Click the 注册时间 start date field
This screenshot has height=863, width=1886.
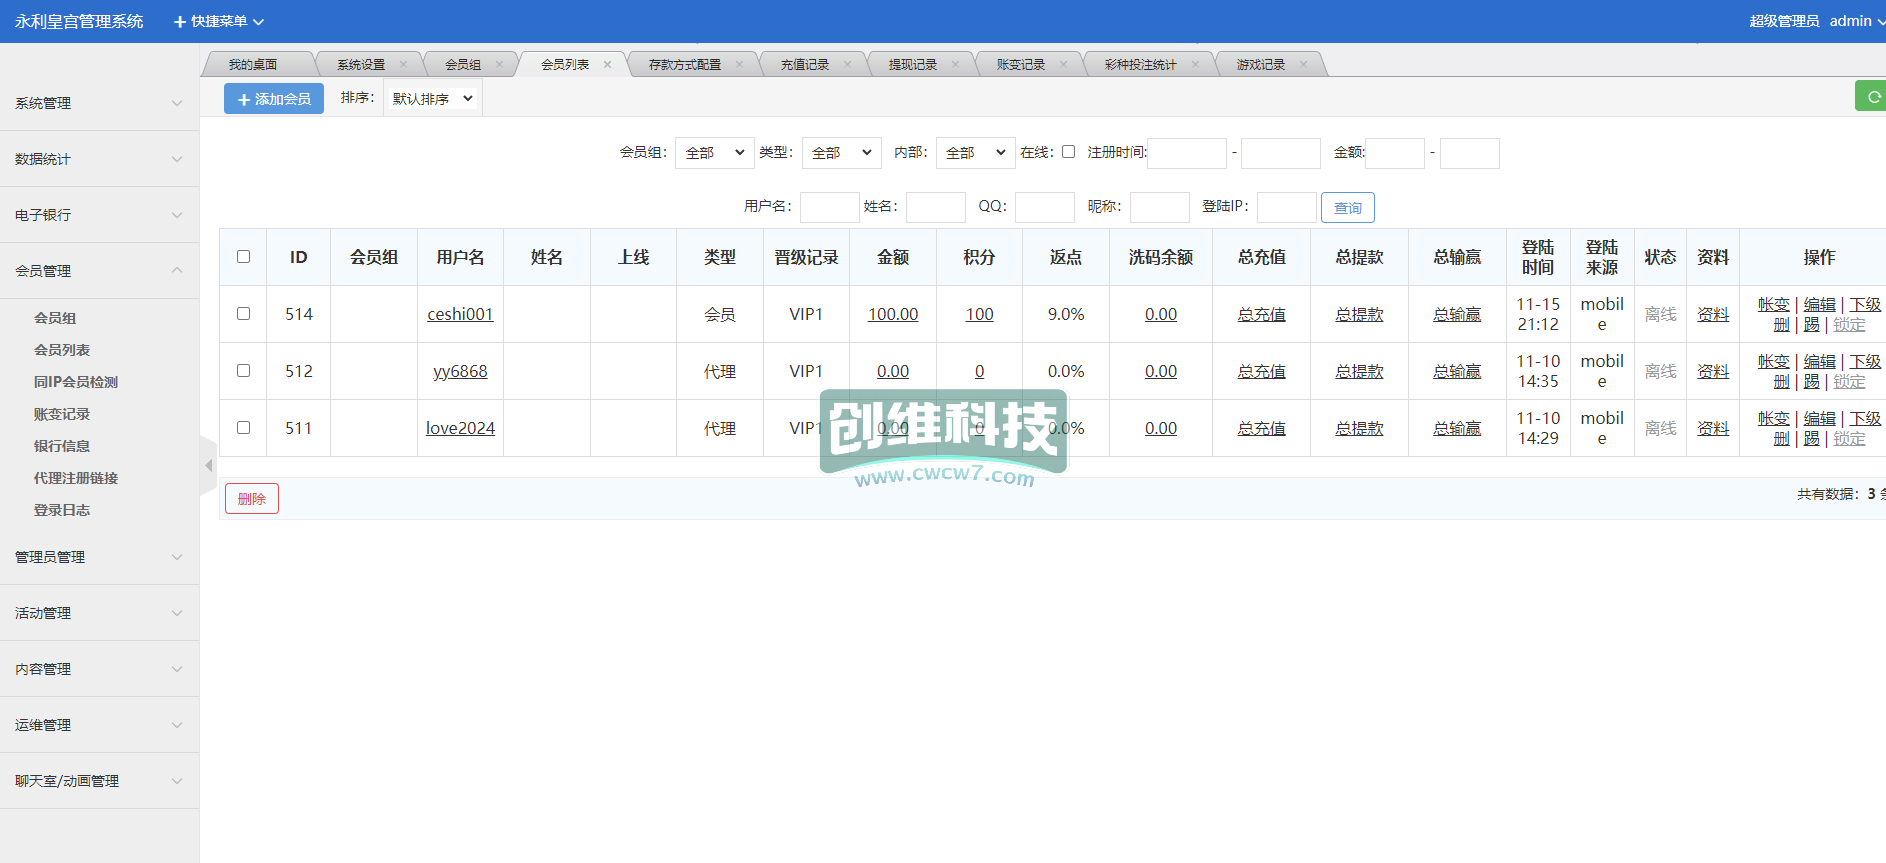click(x=1187, y=153)
